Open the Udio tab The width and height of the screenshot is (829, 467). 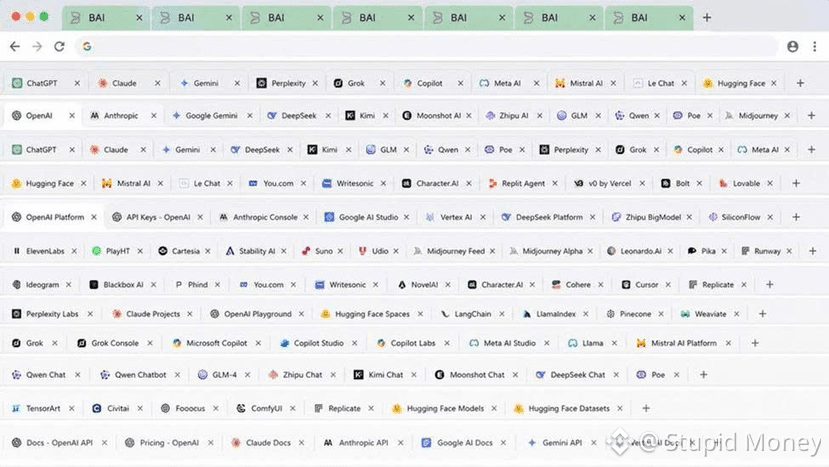tap(379, 251)
